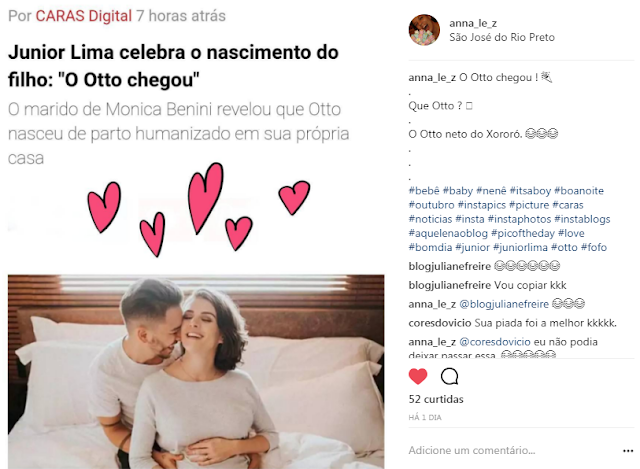Click the #juniorlima hashtag

[520, 247]
